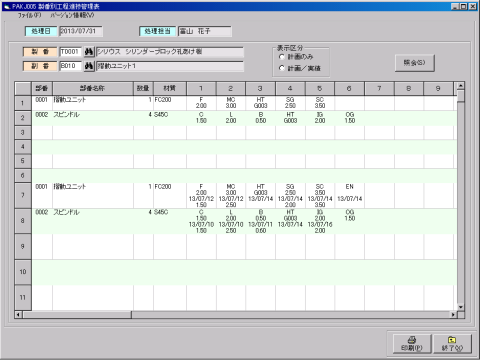Click the horizontal scrollbar right arrow
Viewport: 480px width, 360px height.
click(x=453, y=315)
